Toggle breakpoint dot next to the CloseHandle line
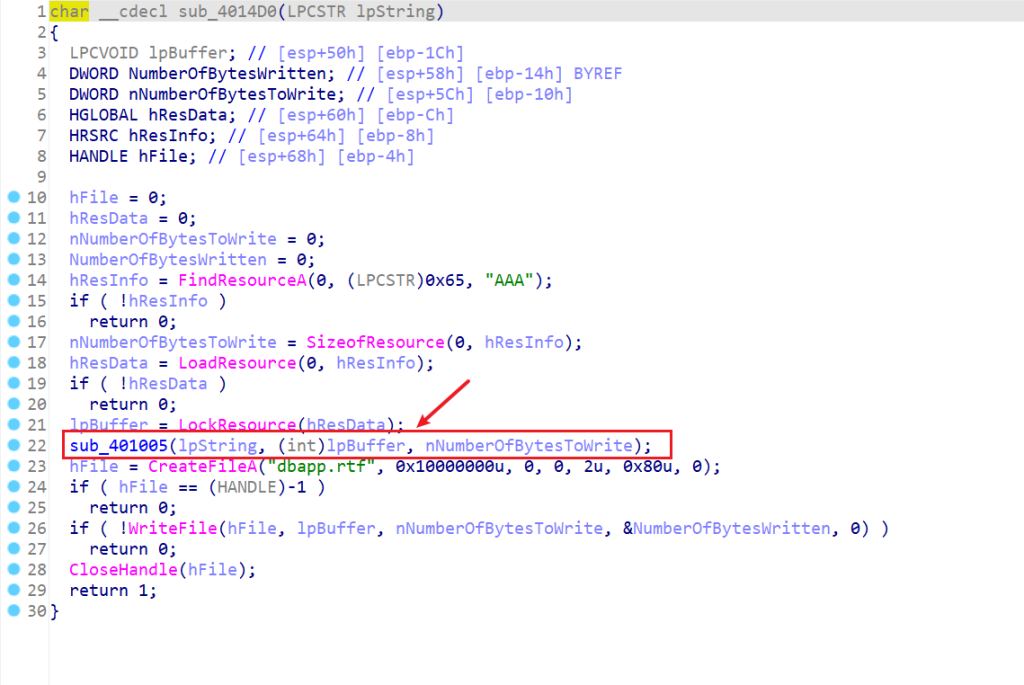Screen dimensions: 1024x685 point(13,570)
